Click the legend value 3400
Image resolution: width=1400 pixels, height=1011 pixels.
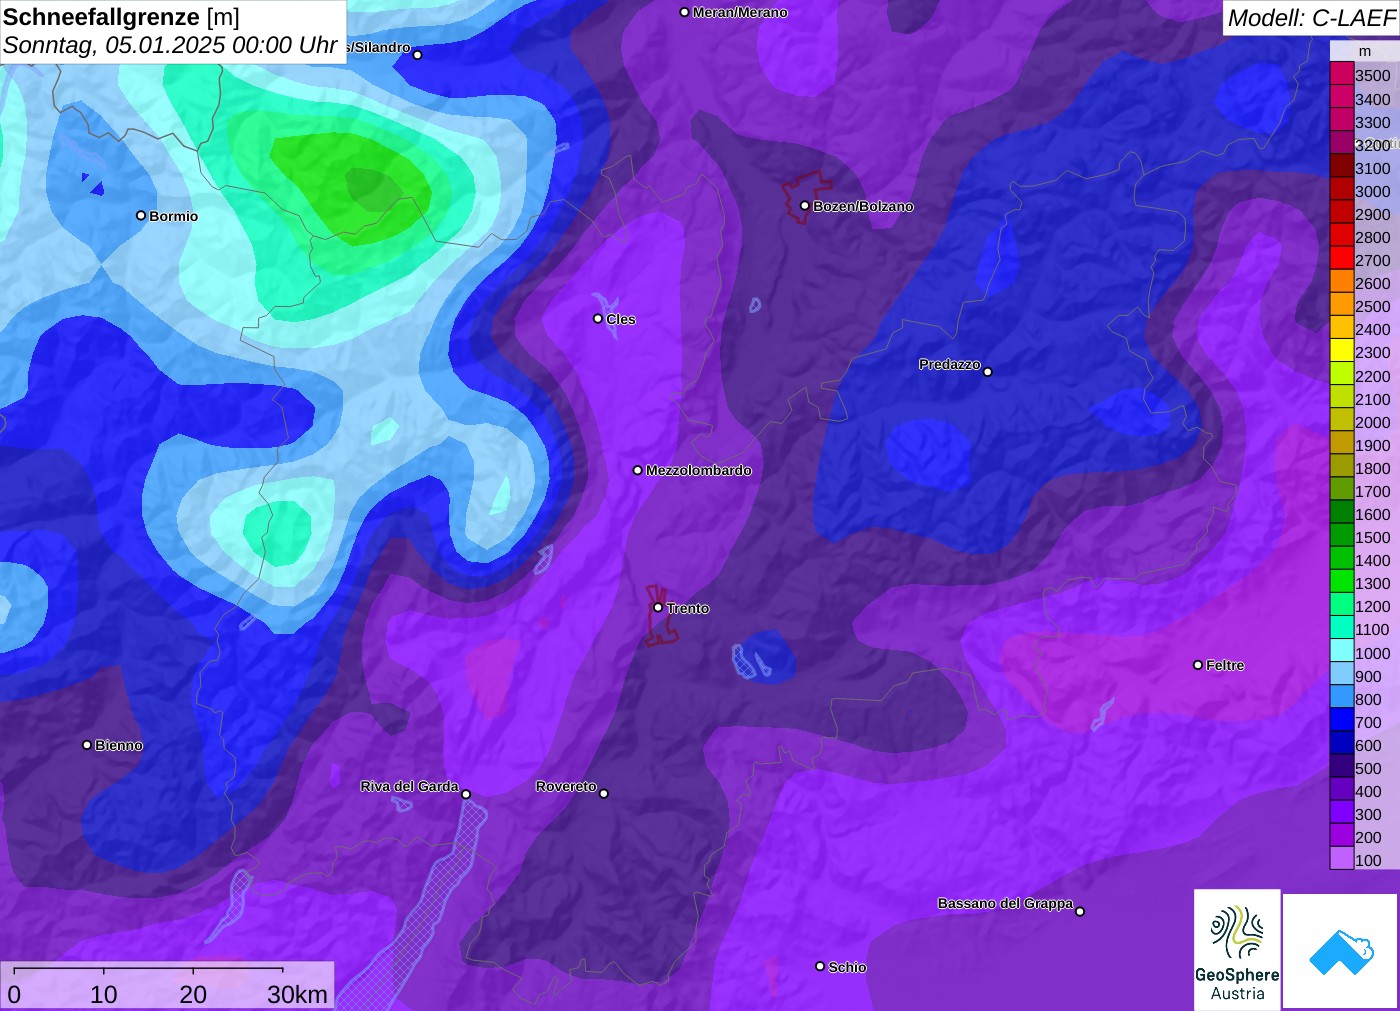1373,99
